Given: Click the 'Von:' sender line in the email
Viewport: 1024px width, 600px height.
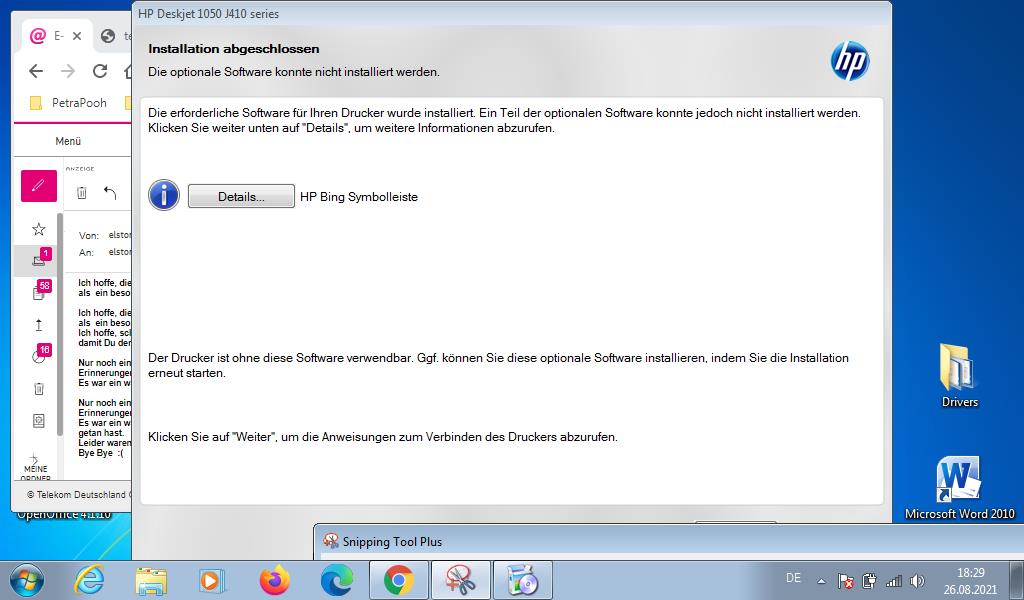Looking at the screenshot, I should point(104,235).
